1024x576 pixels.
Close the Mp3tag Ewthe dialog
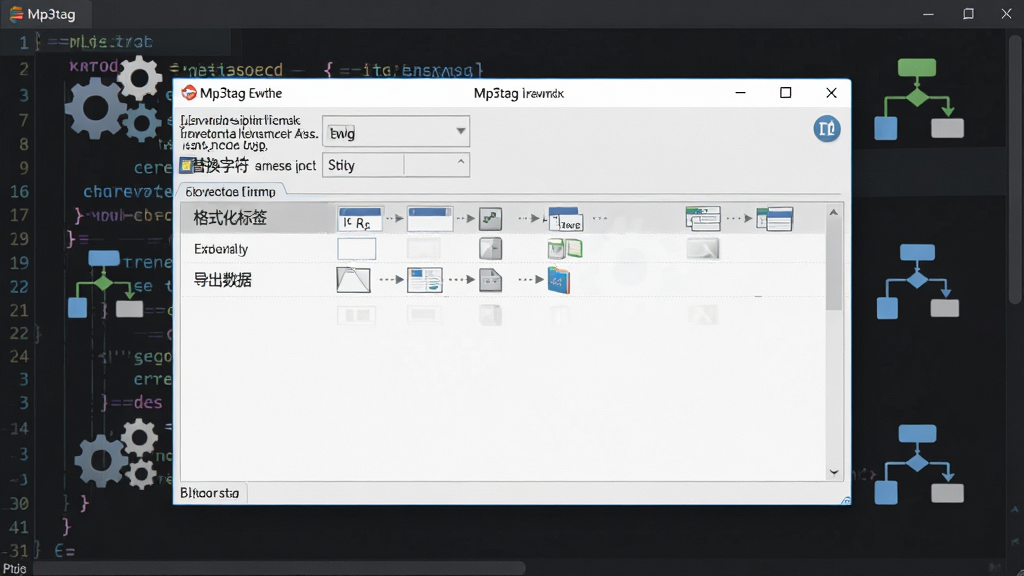coord(831,93)
